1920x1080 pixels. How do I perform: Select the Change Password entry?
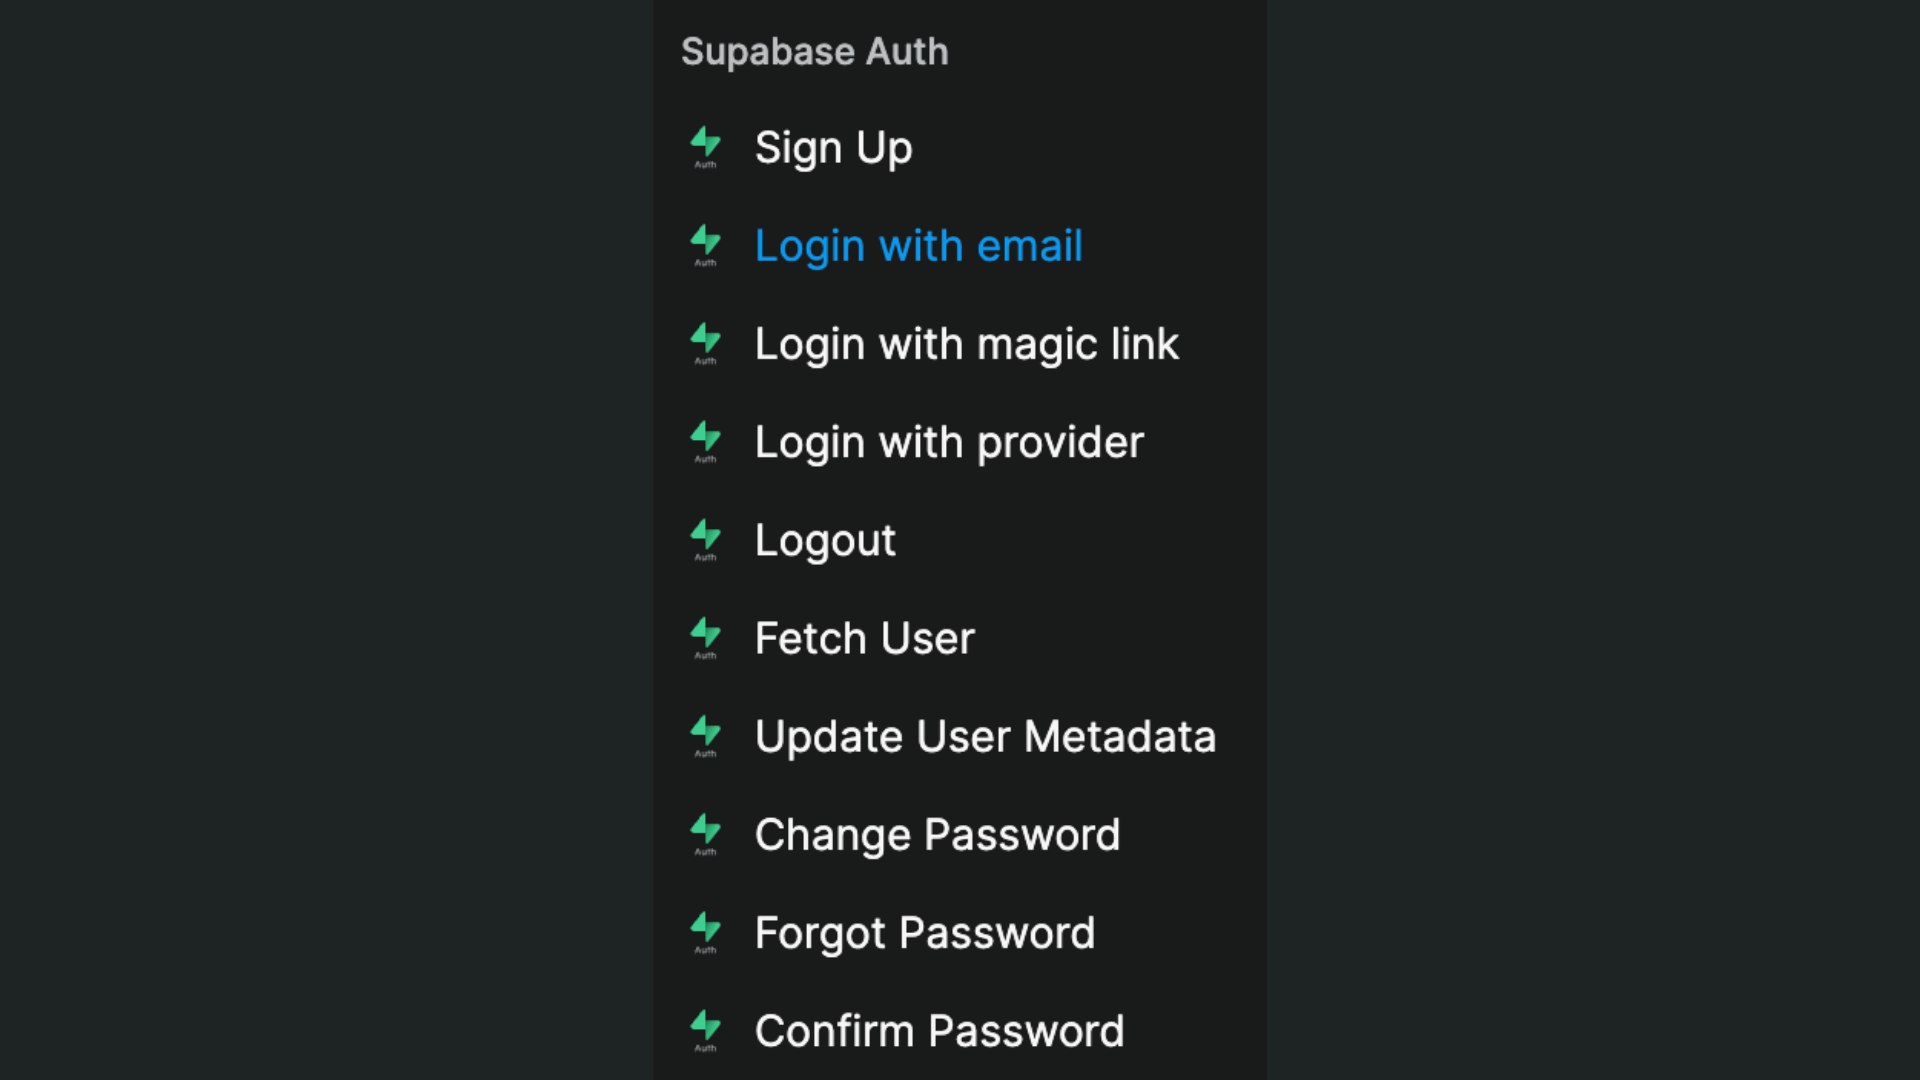[x=937, y=834]
